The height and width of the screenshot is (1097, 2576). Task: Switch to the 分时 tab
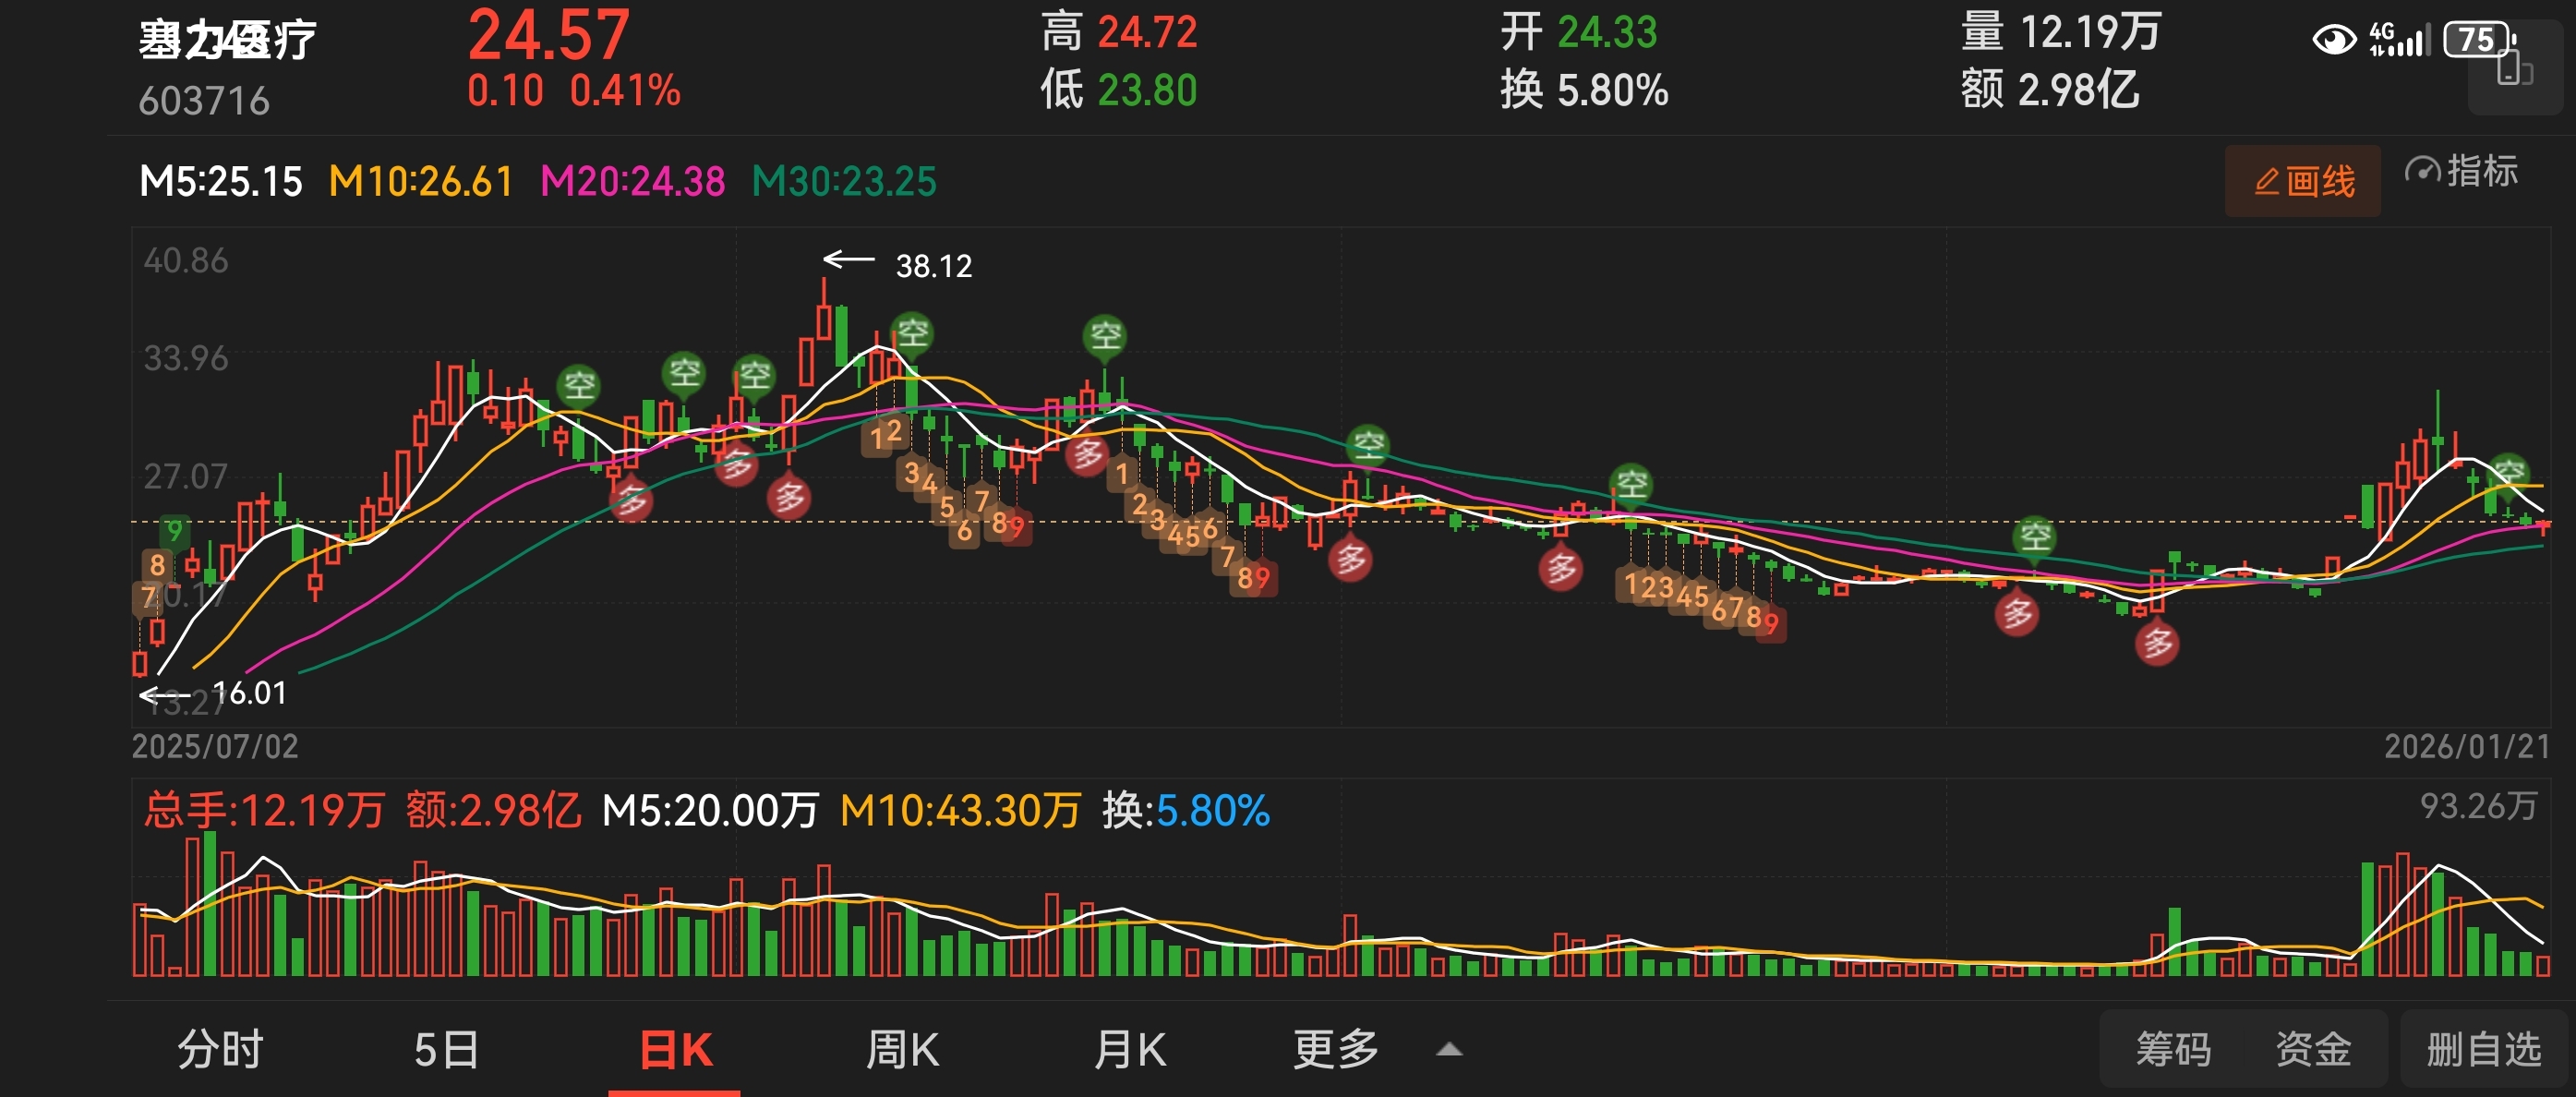coord(220,1050)
